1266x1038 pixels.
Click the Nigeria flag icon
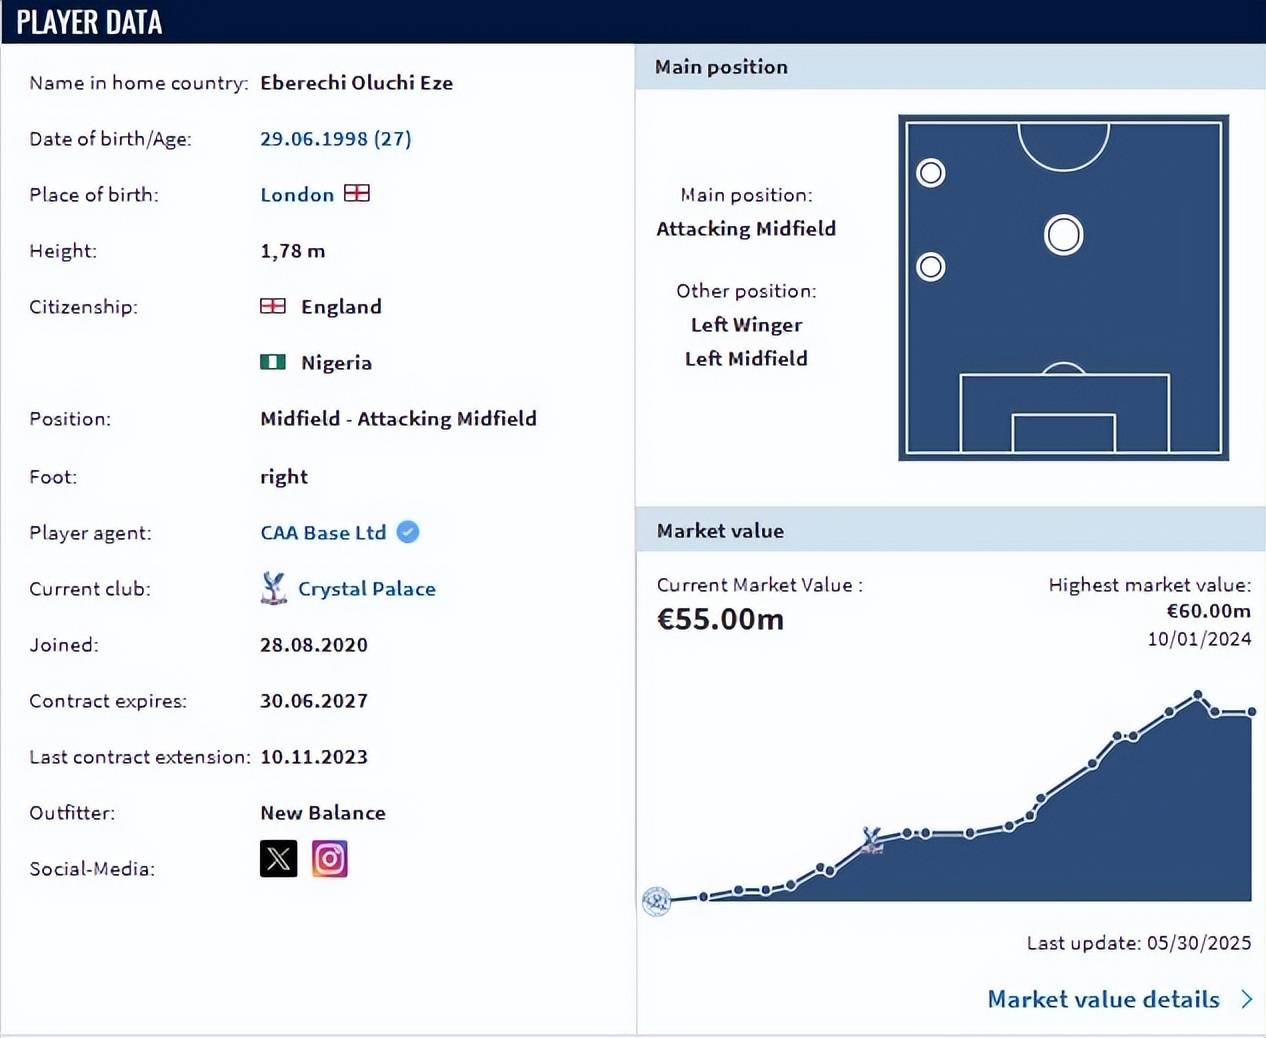click(273, 362)
